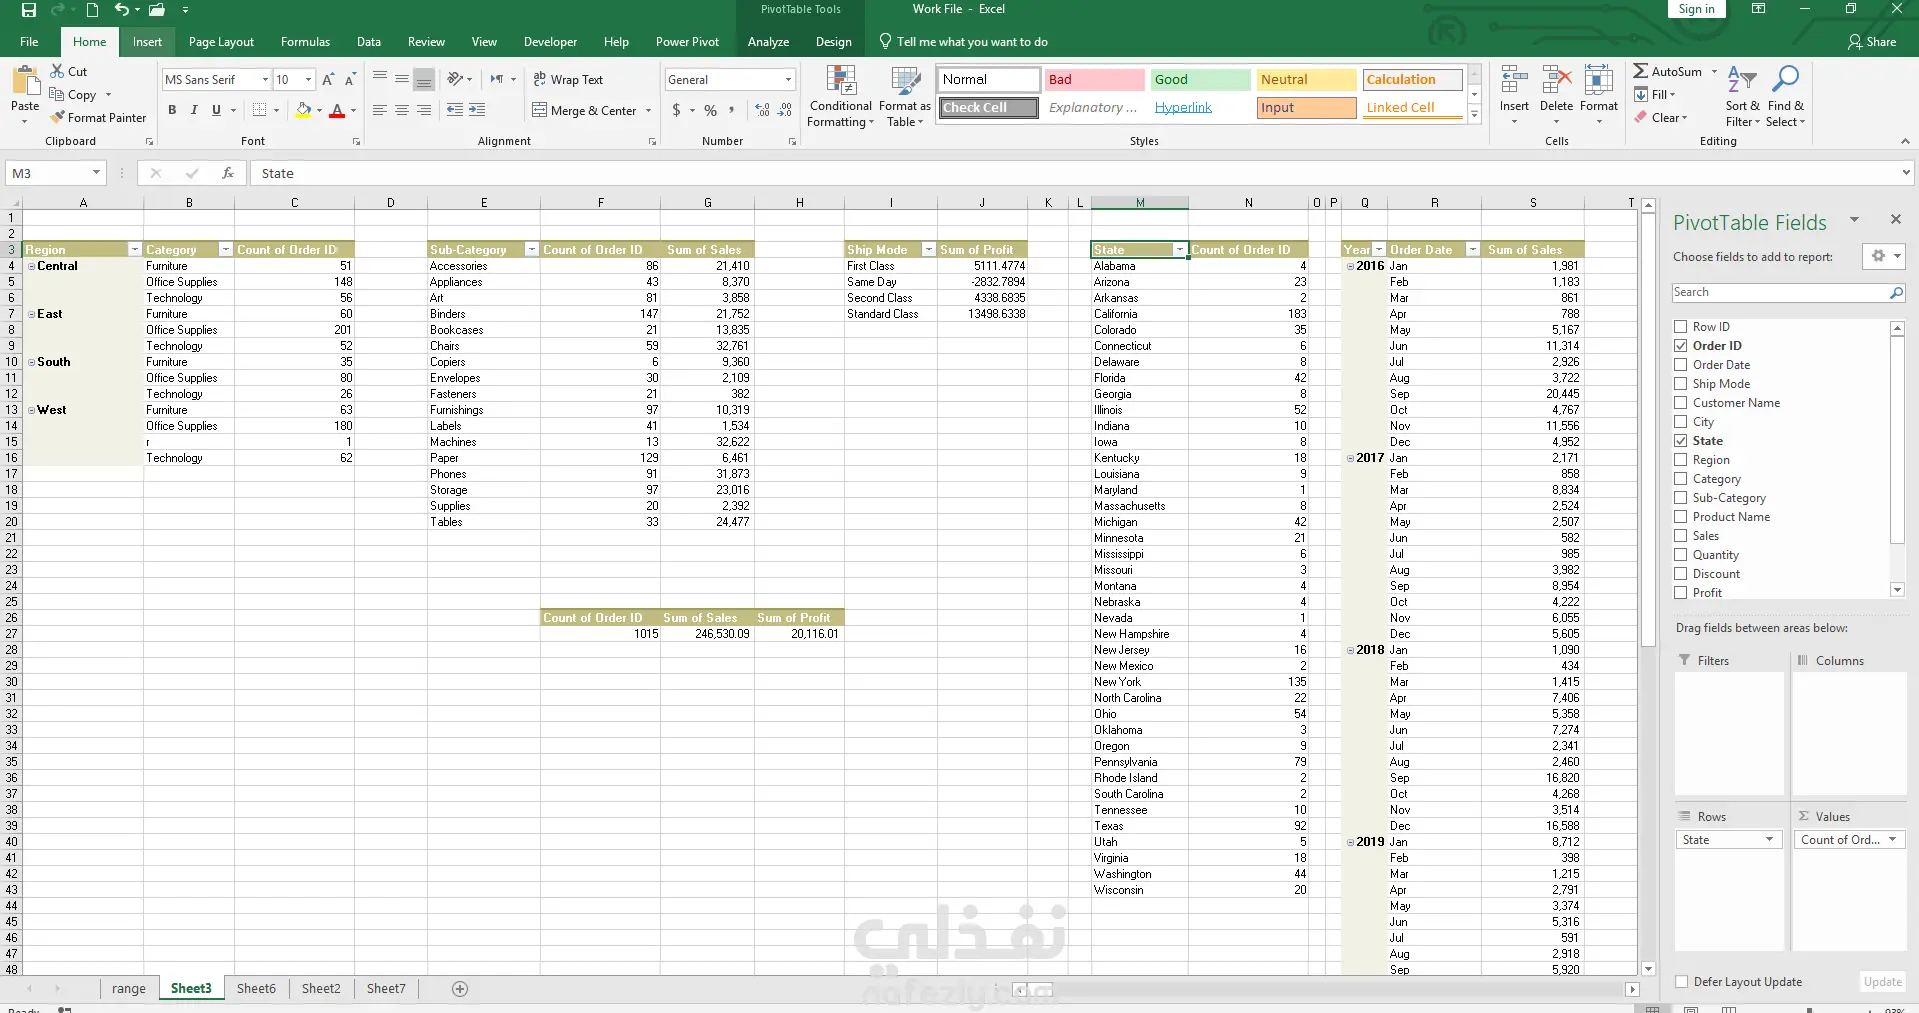Screen dimensions: 1919x1013
Task: Check the Order Date field
Action: tap(1681, 364)
